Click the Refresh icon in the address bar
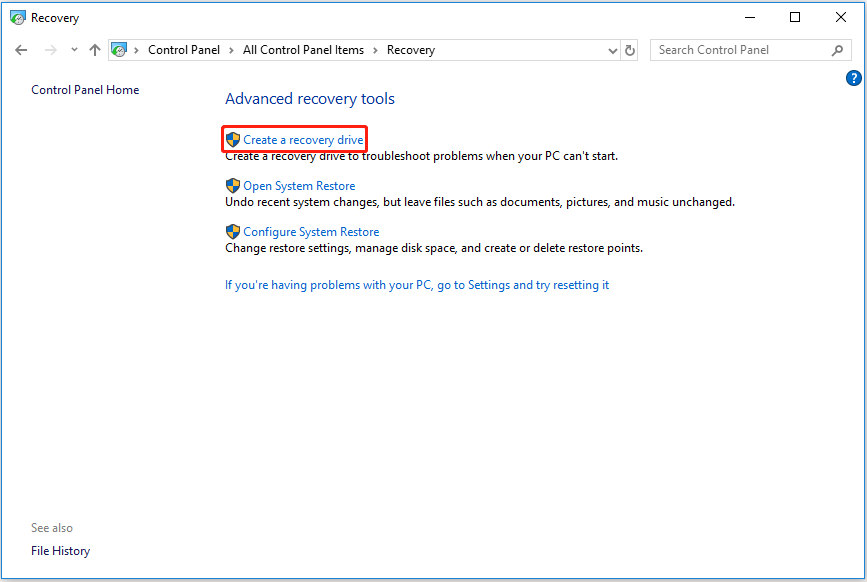This screenshot has width=867, height=582. coord(629,49)
